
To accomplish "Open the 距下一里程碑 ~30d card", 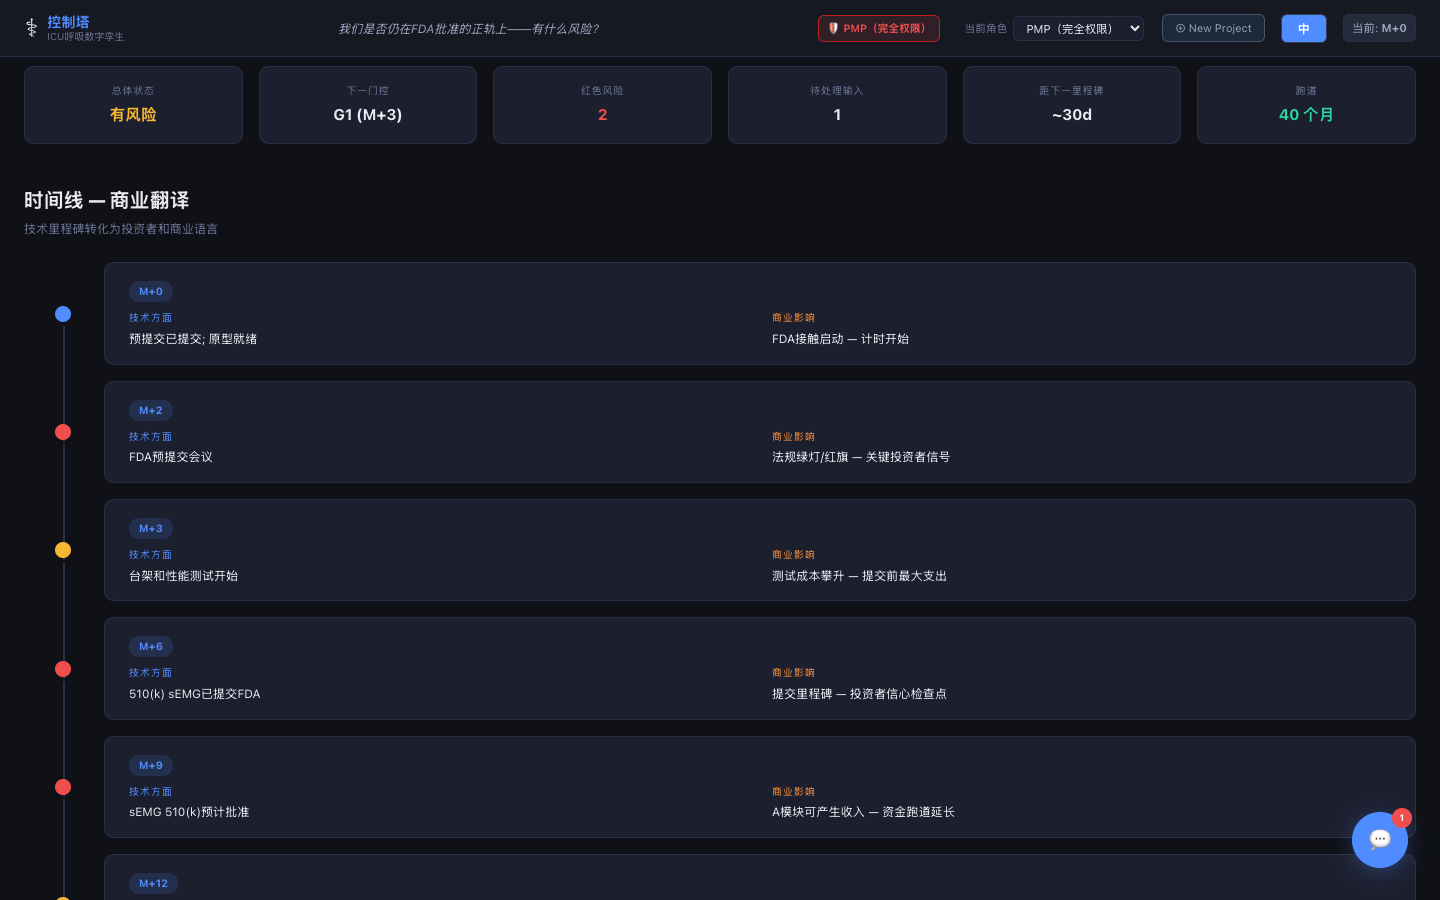I will (1072, 105).
